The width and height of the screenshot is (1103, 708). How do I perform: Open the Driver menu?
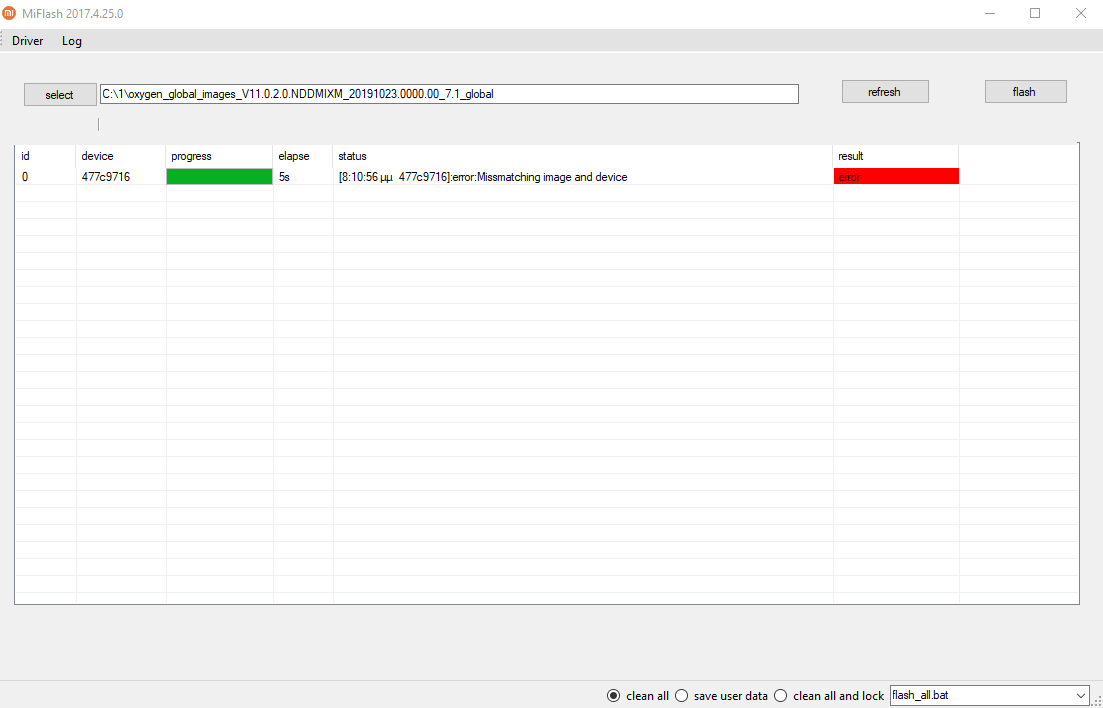(27, 41)
